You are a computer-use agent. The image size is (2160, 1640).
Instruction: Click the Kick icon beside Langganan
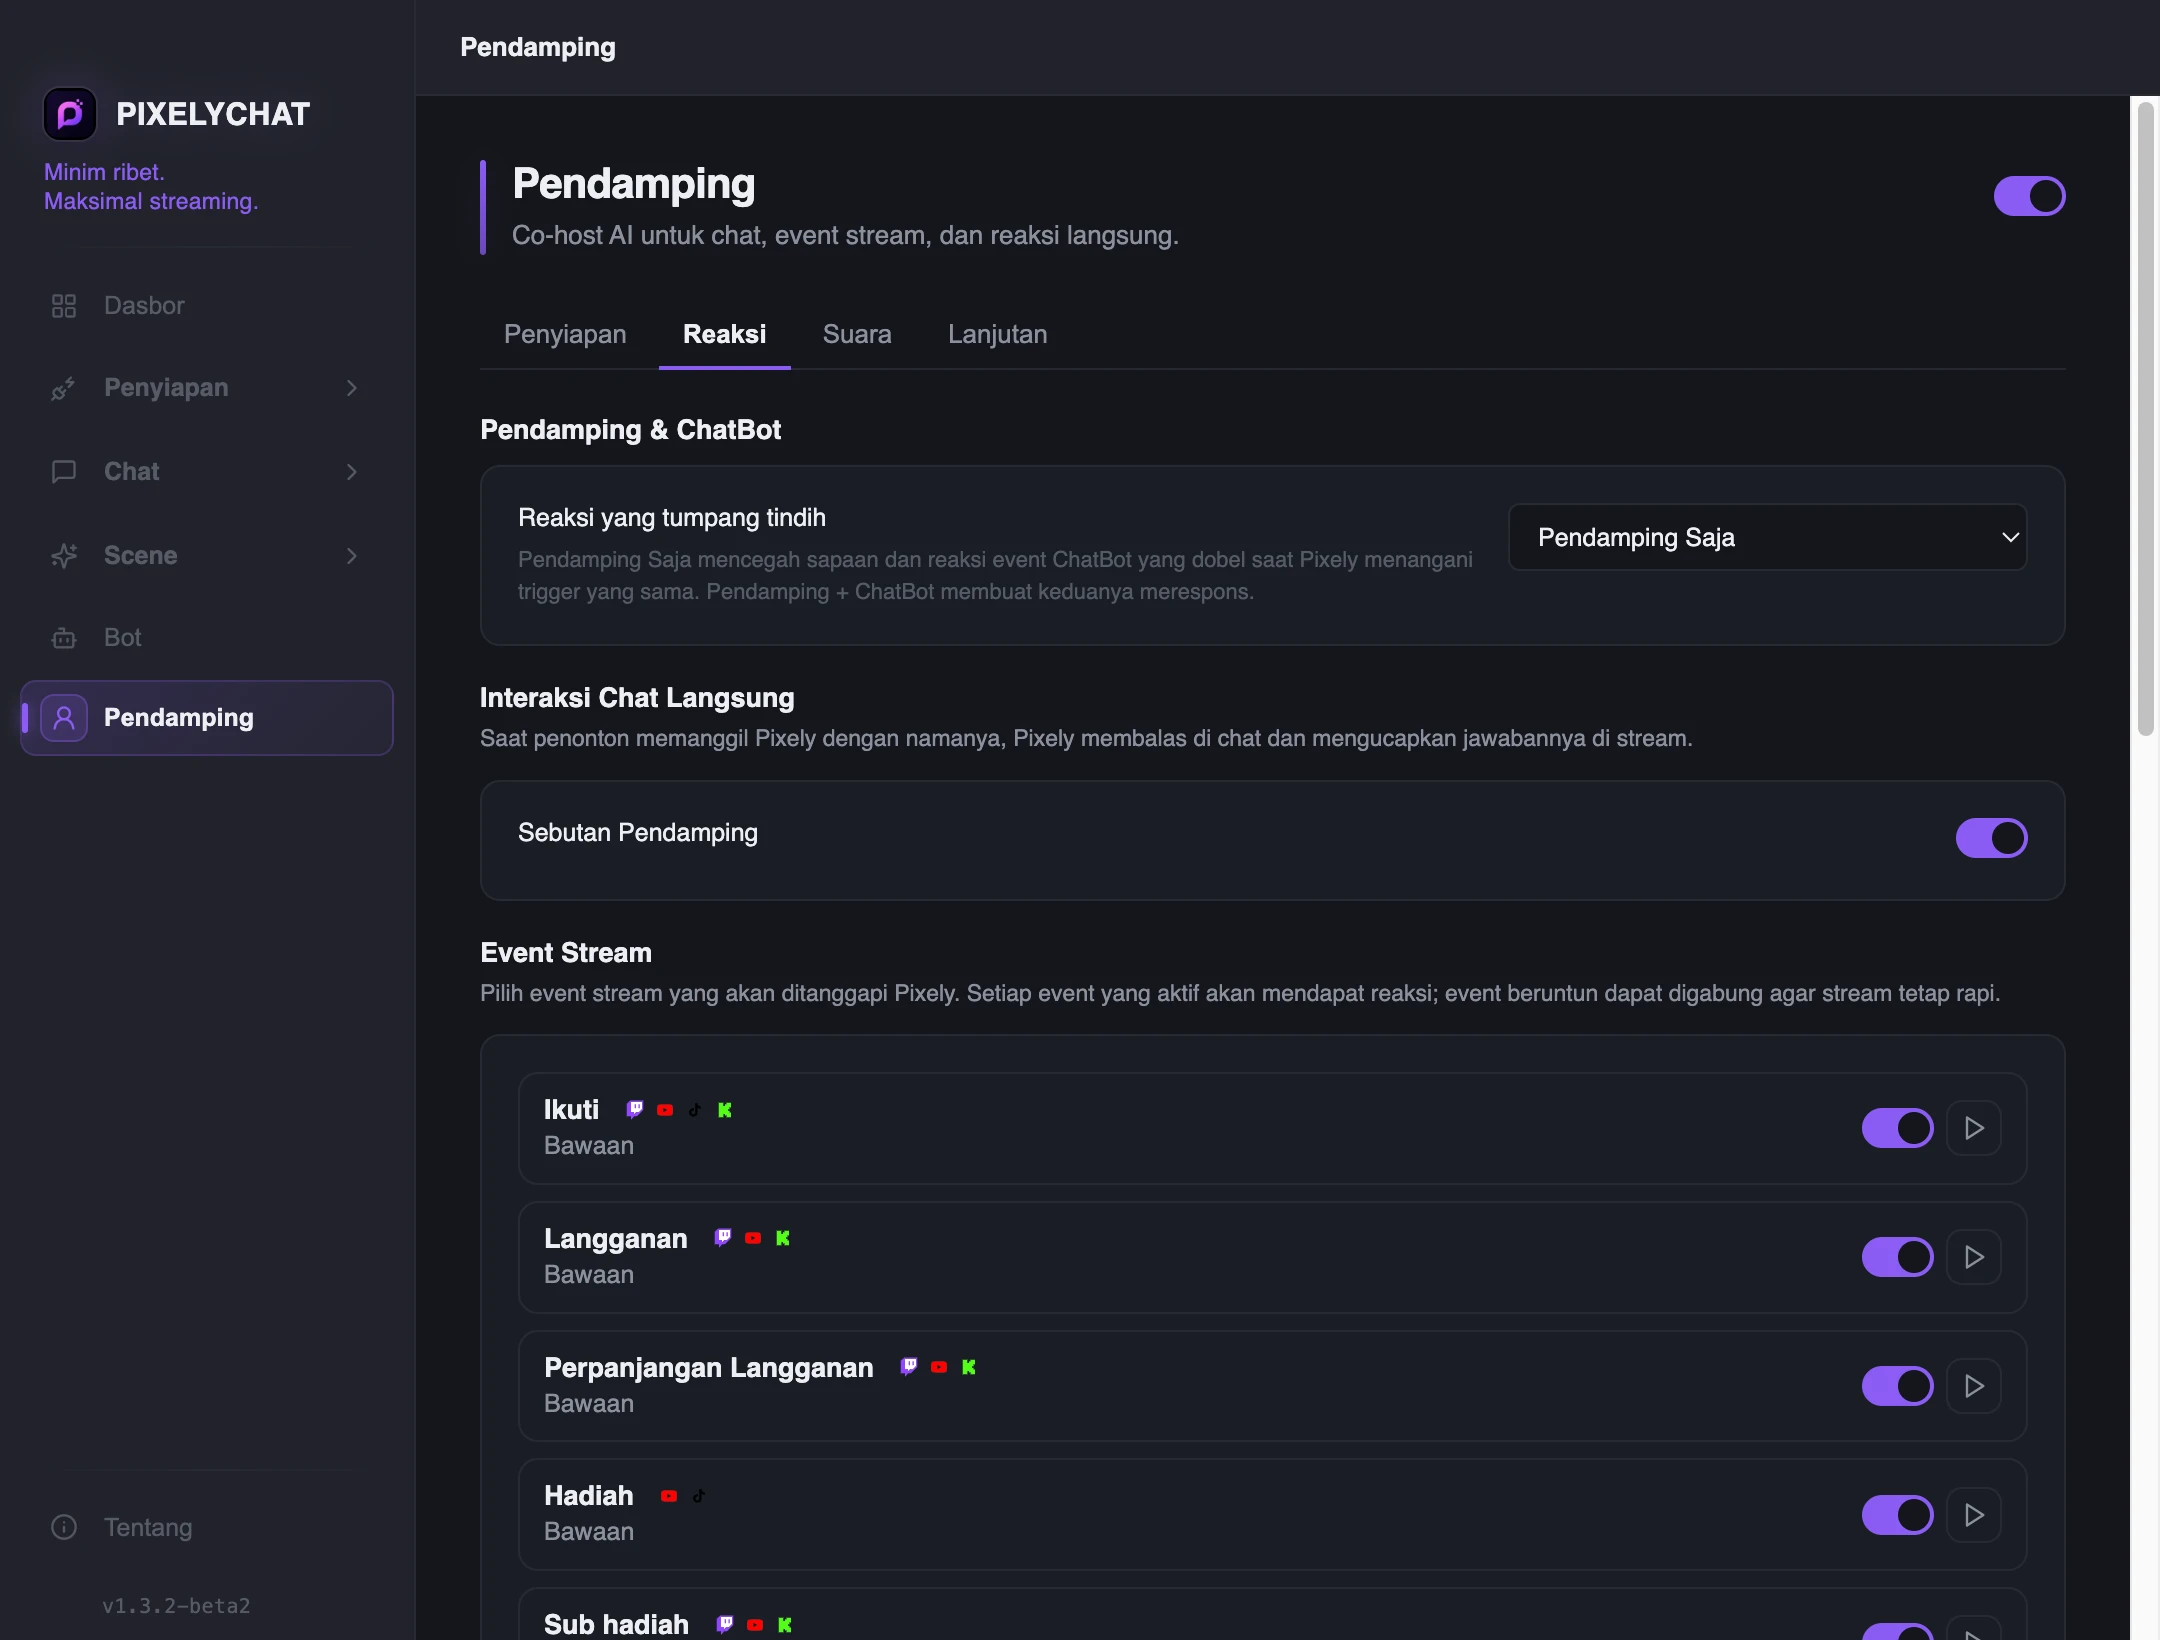783,1238
